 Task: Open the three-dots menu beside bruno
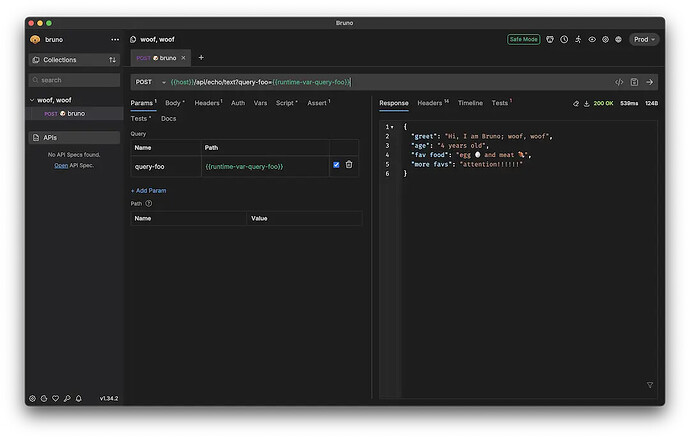(x=115, y=40)
